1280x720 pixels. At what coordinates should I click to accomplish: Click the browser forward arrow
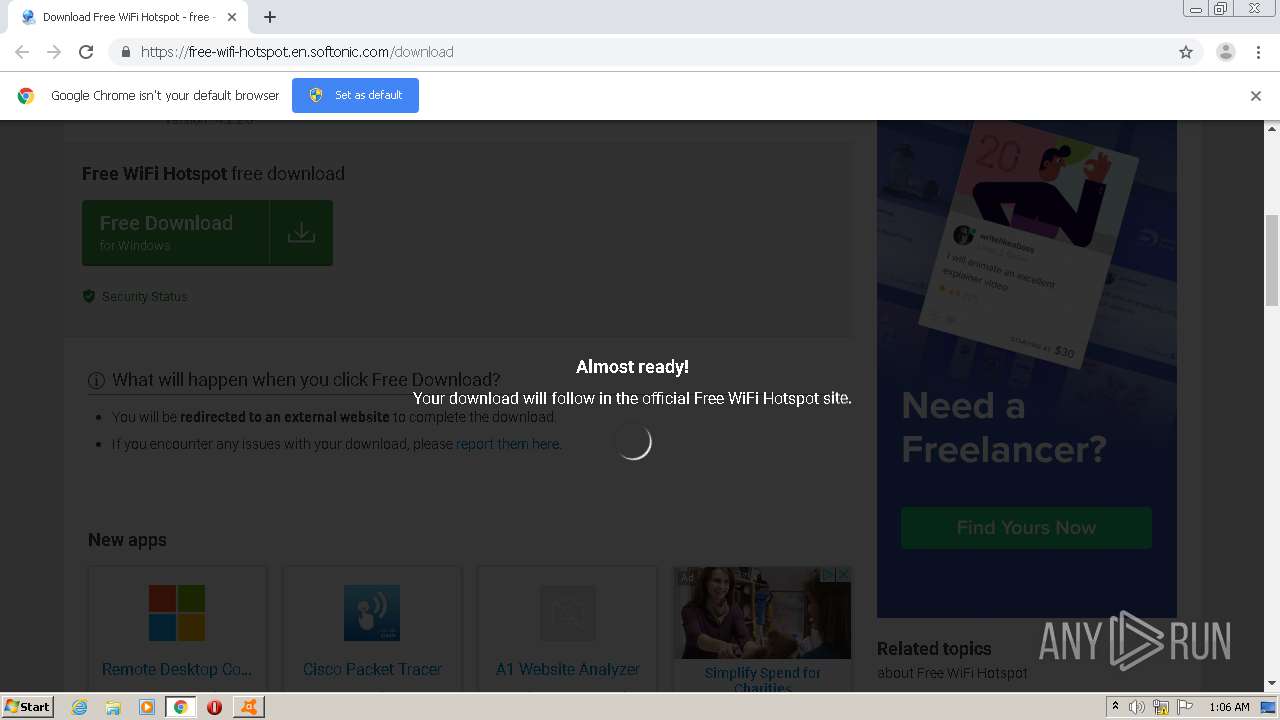(x=54, y=52)
